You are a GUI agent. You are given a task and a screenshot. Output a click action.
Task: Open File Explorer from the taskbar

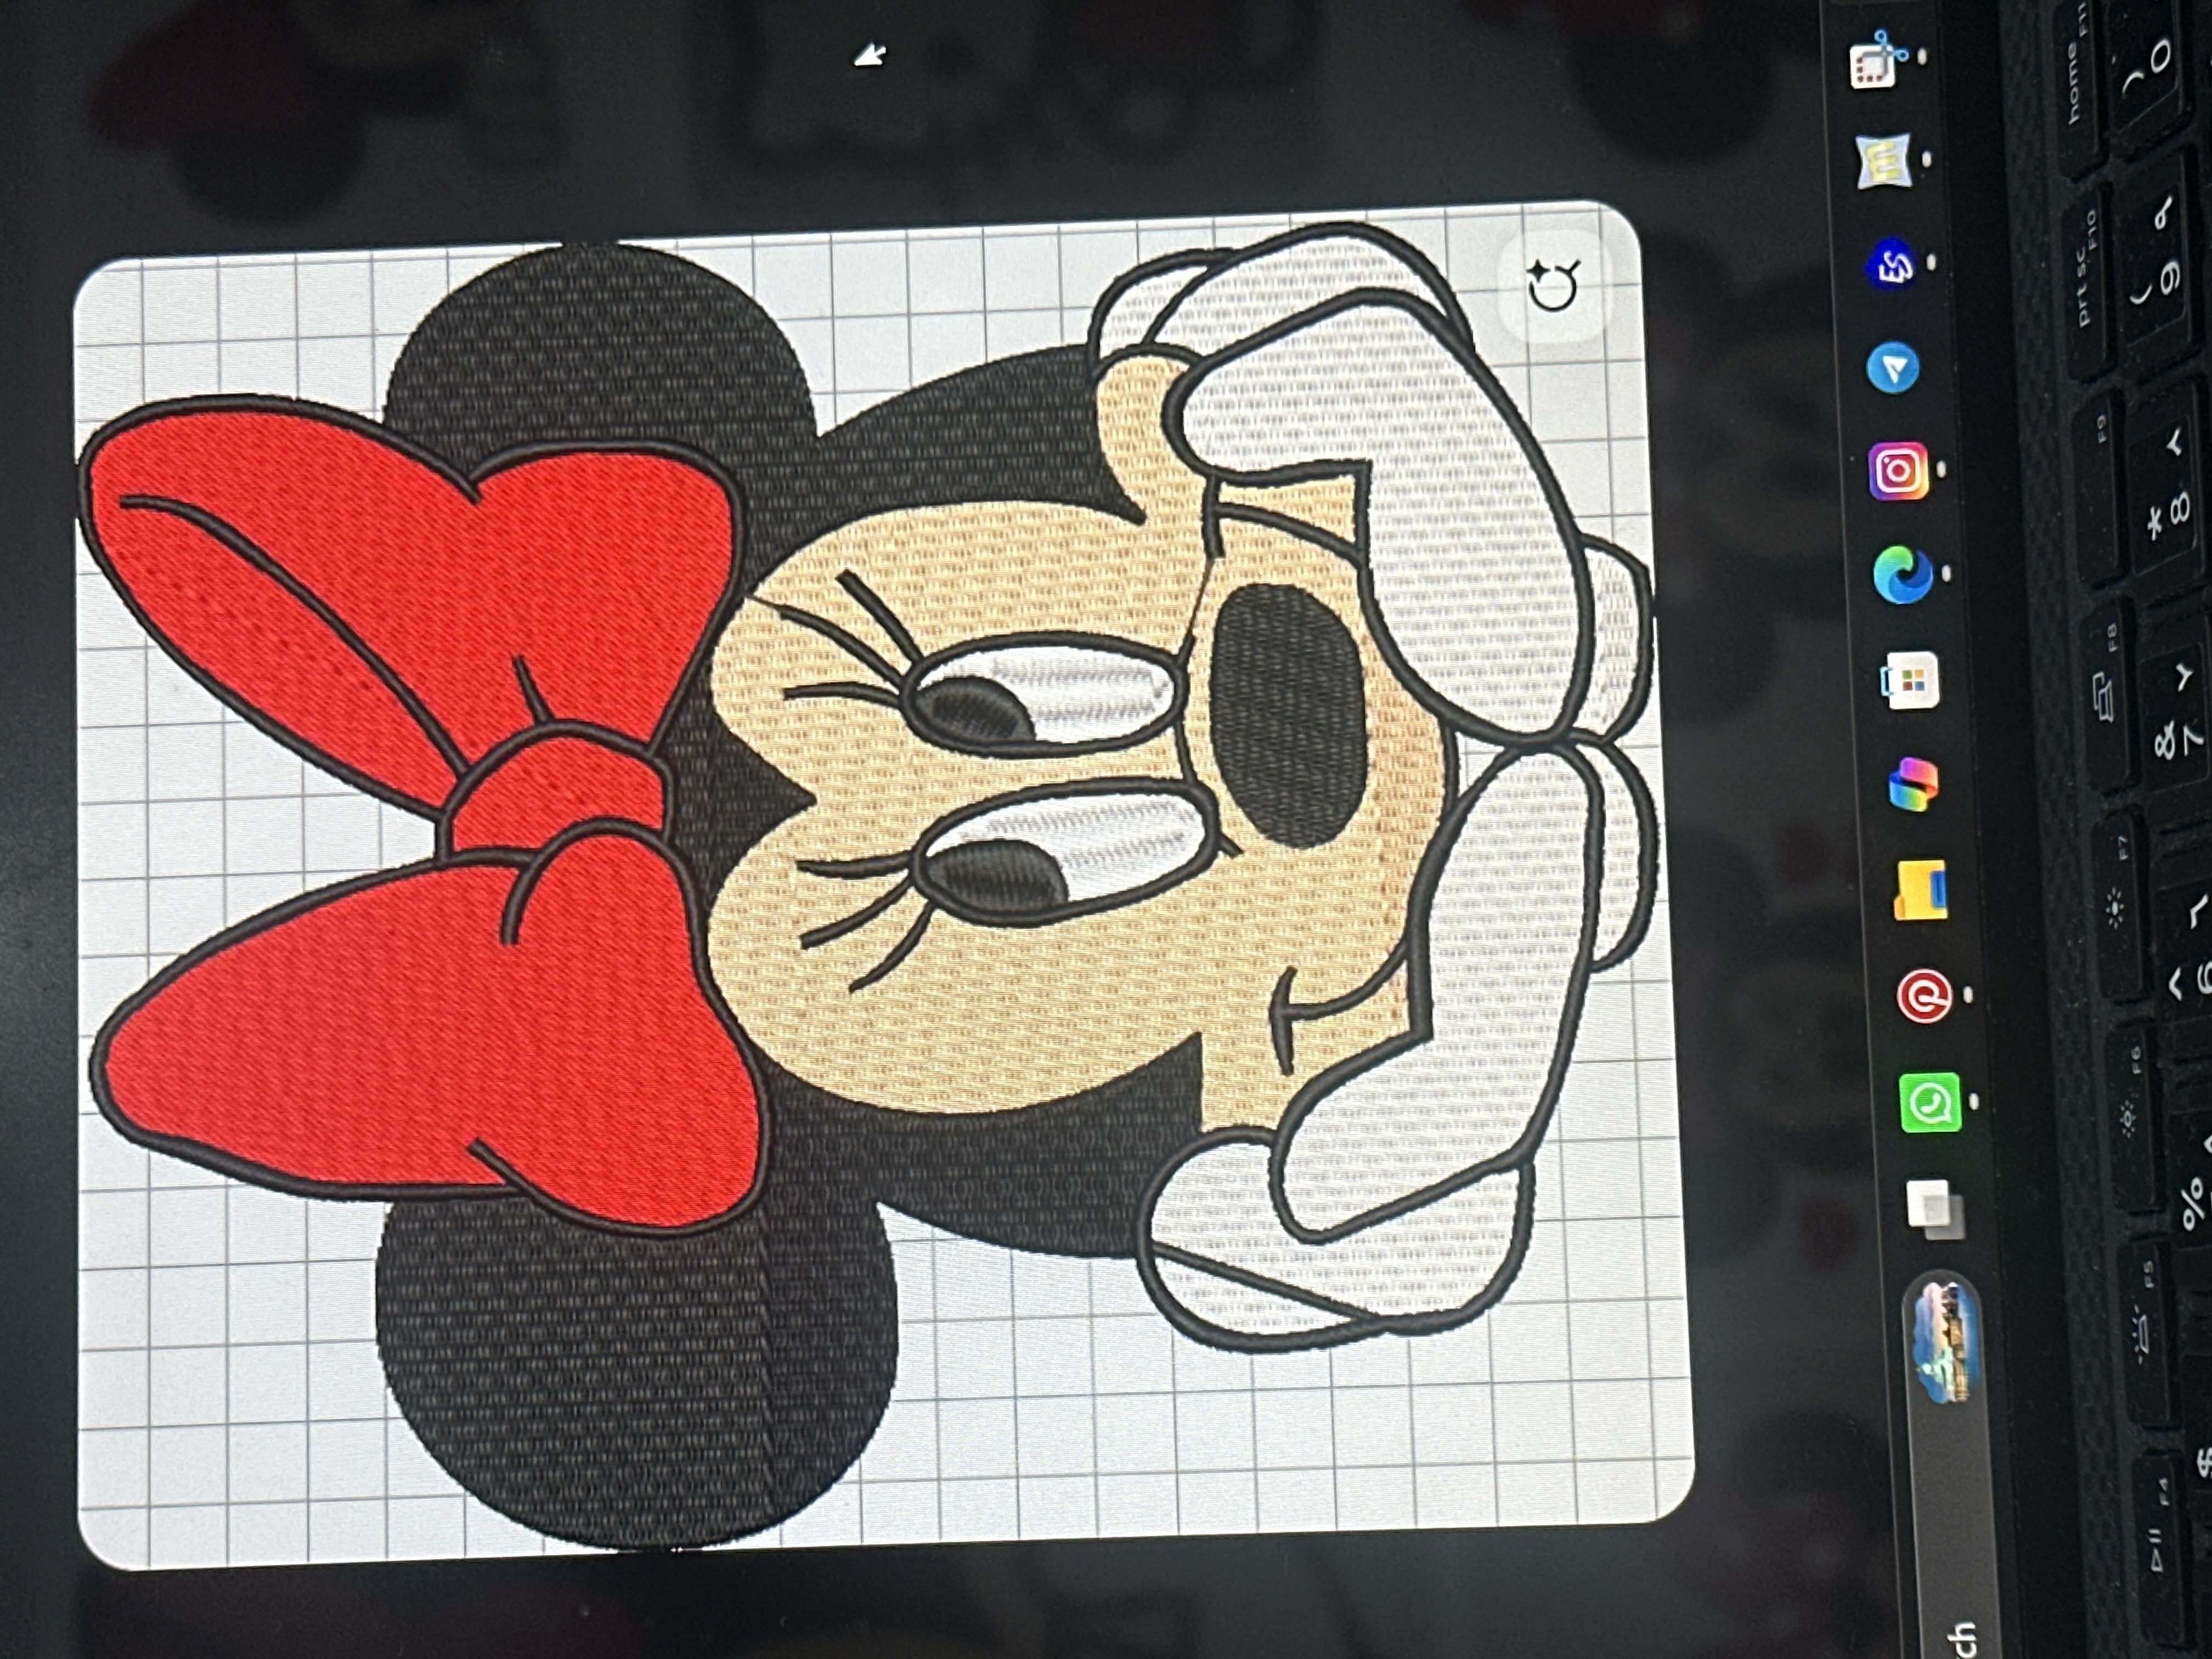click(x=1920, y=889)
